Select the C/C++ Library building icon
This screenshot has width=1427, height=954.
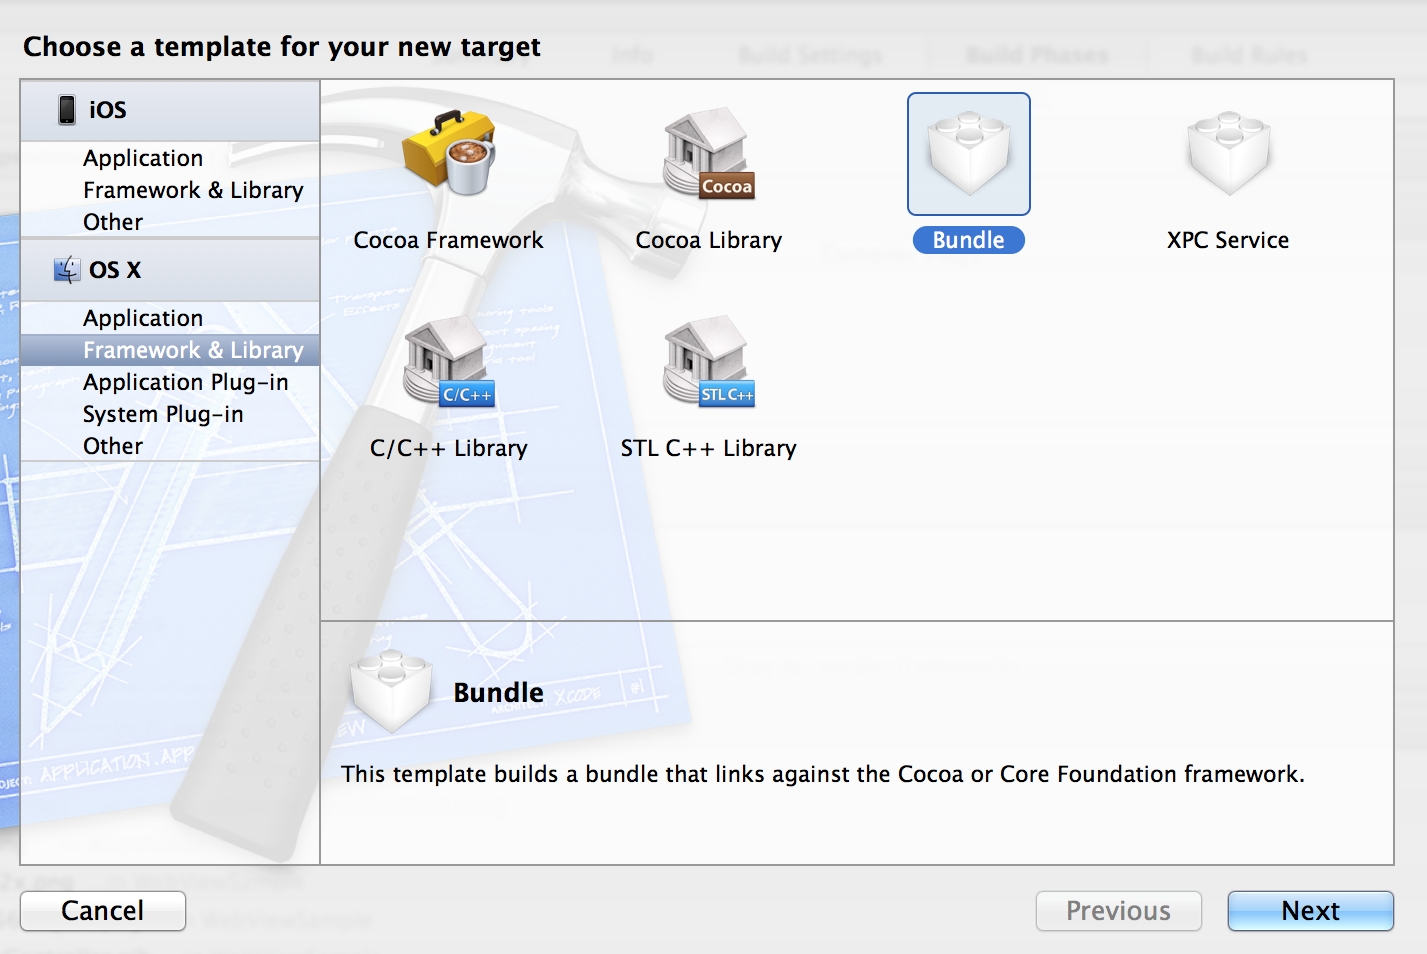coord(448,362)
